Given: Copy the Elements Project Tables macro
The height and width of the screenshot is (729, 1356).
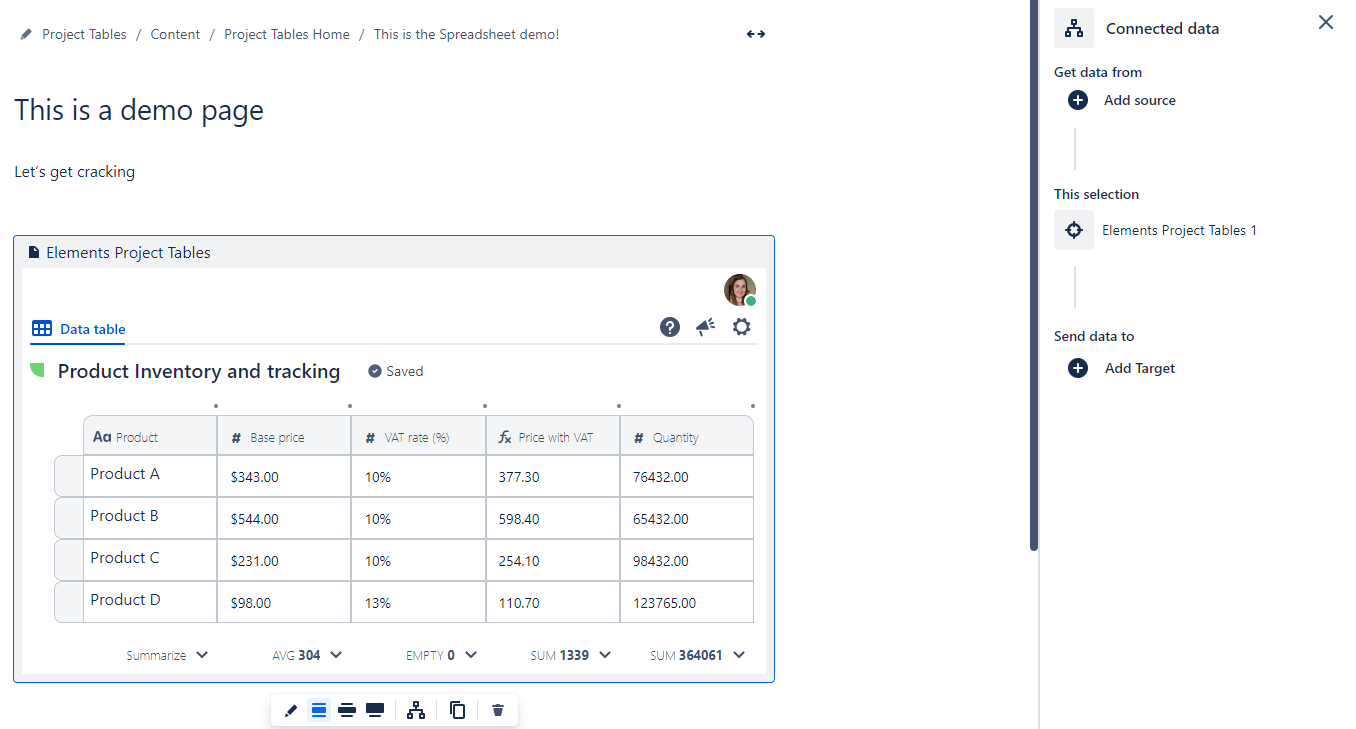Looking at the screenshot, I should click(x=457, y=710).
